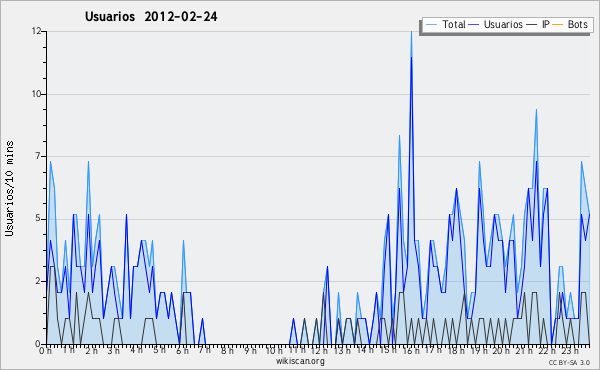Click the dark blue Usuarios legend line

coord(474,25)
